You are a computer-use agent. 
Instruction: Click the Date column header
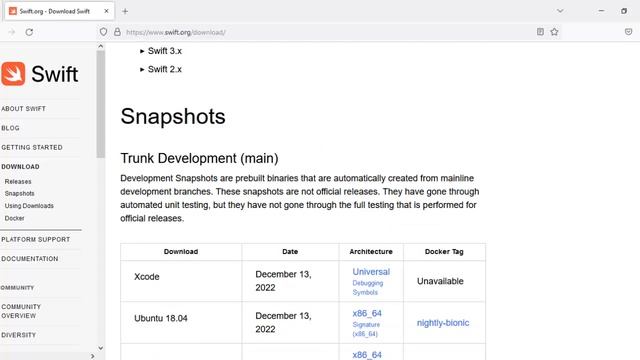tap(290, 252)
